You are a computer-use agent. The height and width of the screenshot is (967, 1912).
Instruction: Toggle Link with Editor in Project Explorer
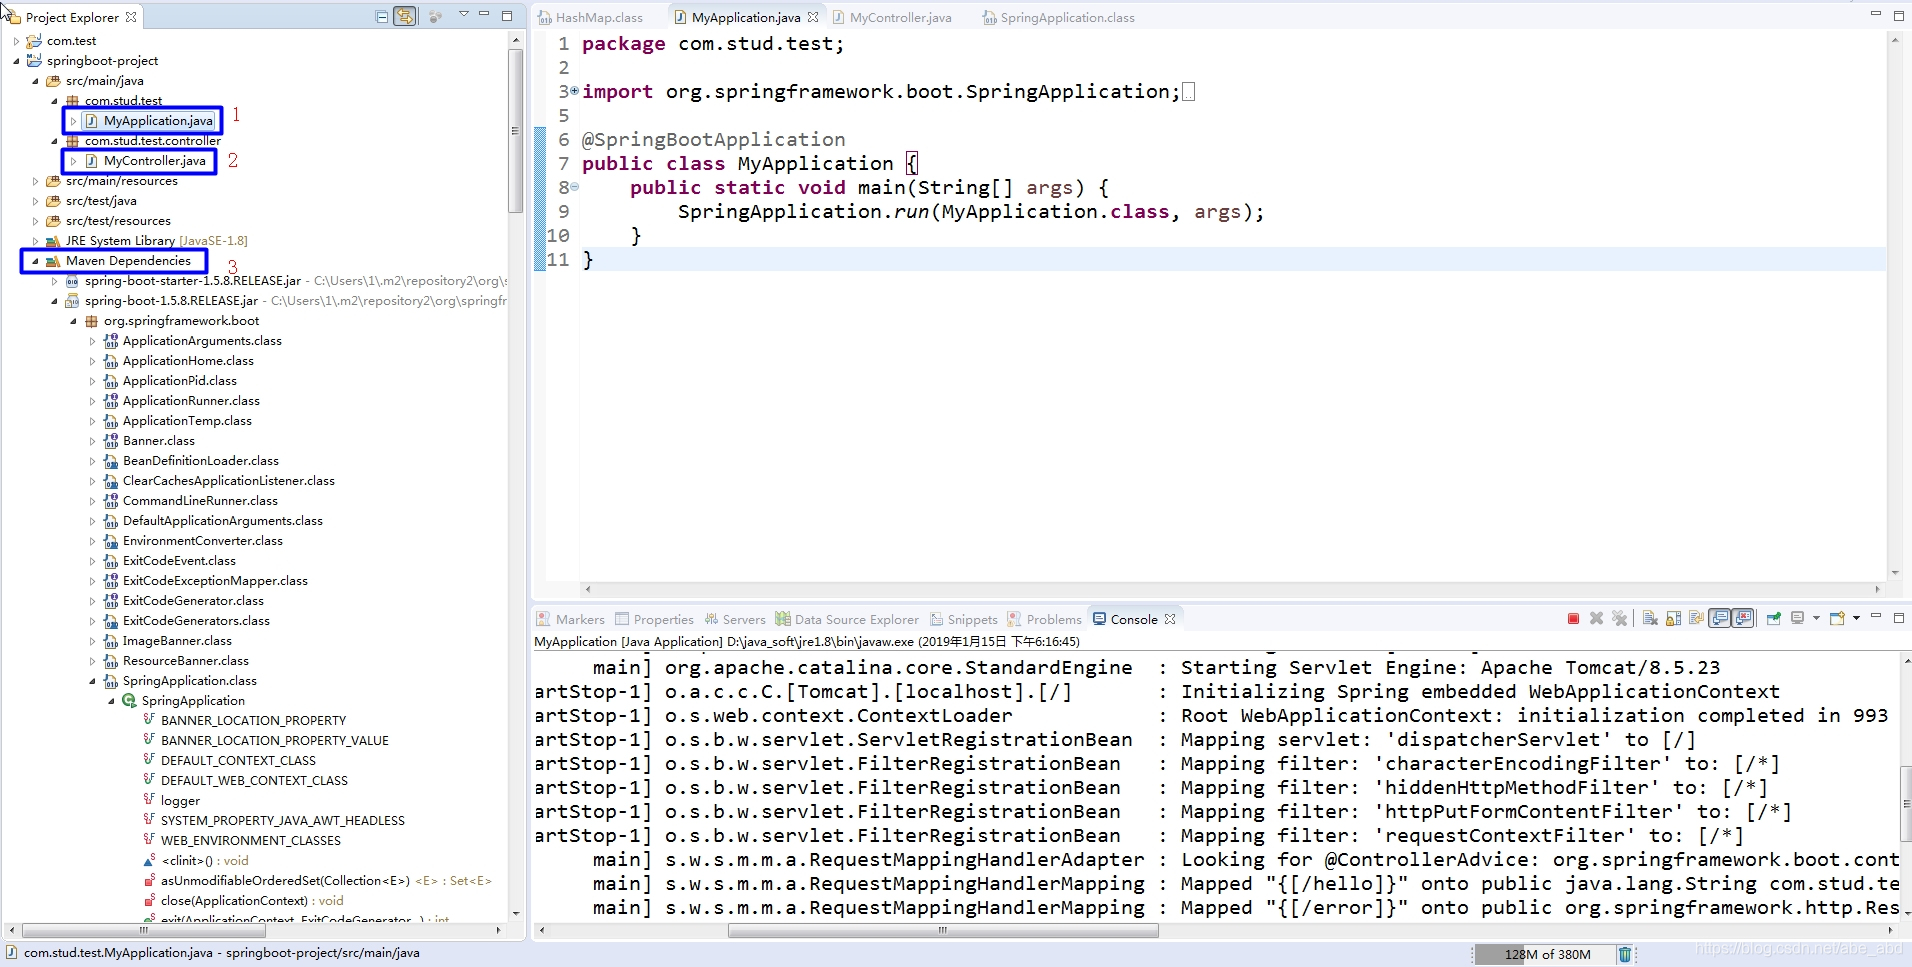point(405,17)
